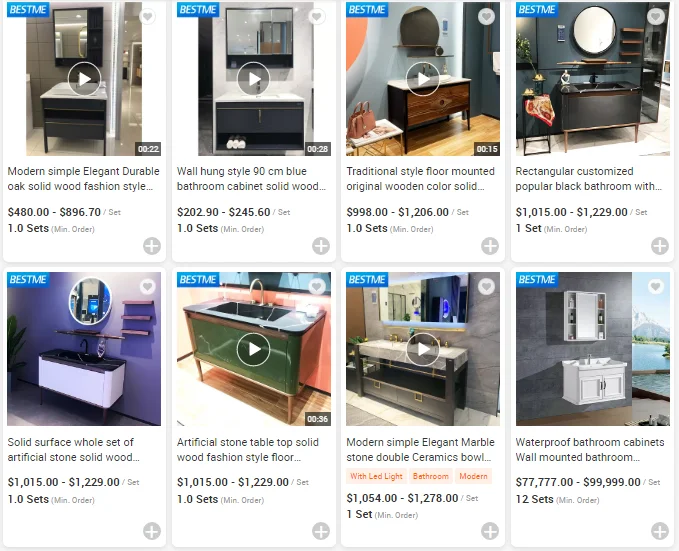The height and width of the screenshot is (551, 679).
Task: Add oak solid wood cabinet to compare with plus icon
Action: pos(152,246)
